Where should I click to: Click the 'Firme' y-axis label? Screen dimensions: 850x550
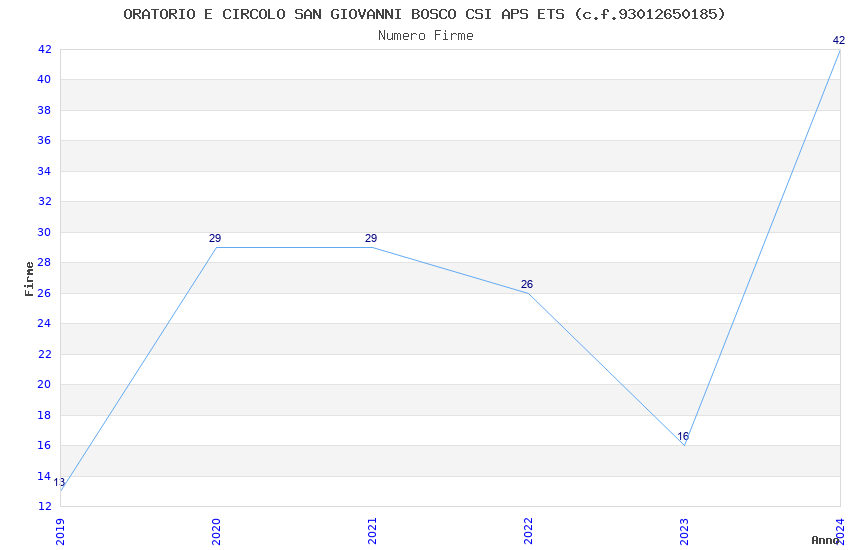click(29, 279)
